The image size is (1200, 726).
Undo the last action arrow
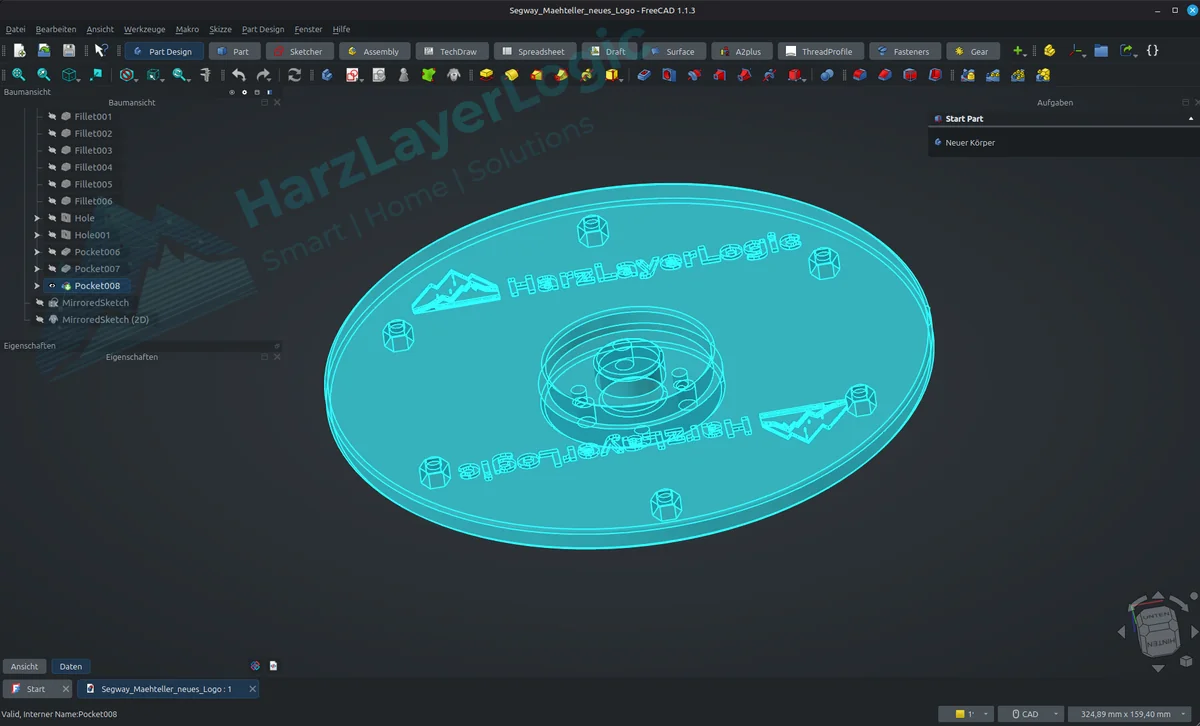click(238, 75)
